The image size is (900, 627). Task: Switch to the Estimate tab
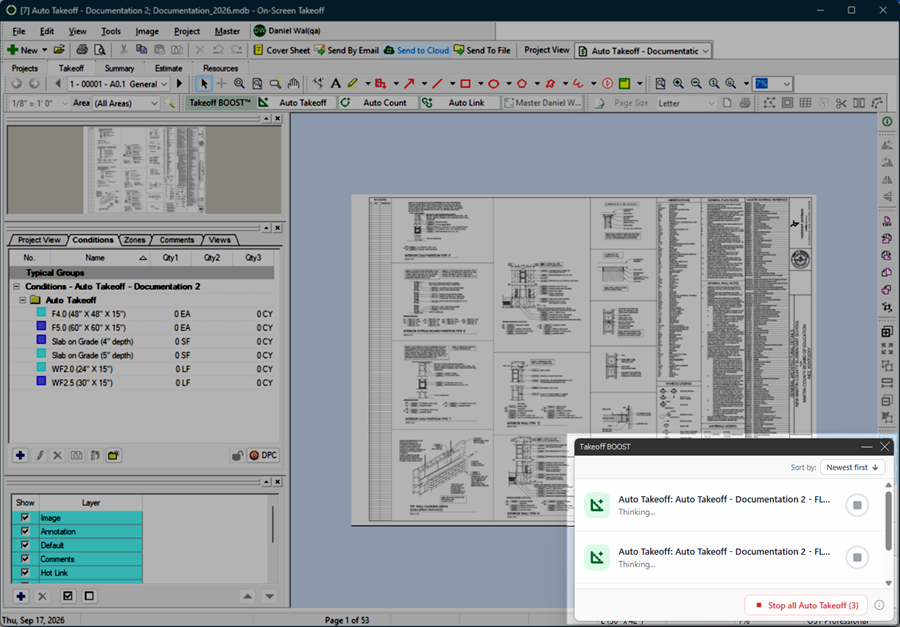(168, 68)
